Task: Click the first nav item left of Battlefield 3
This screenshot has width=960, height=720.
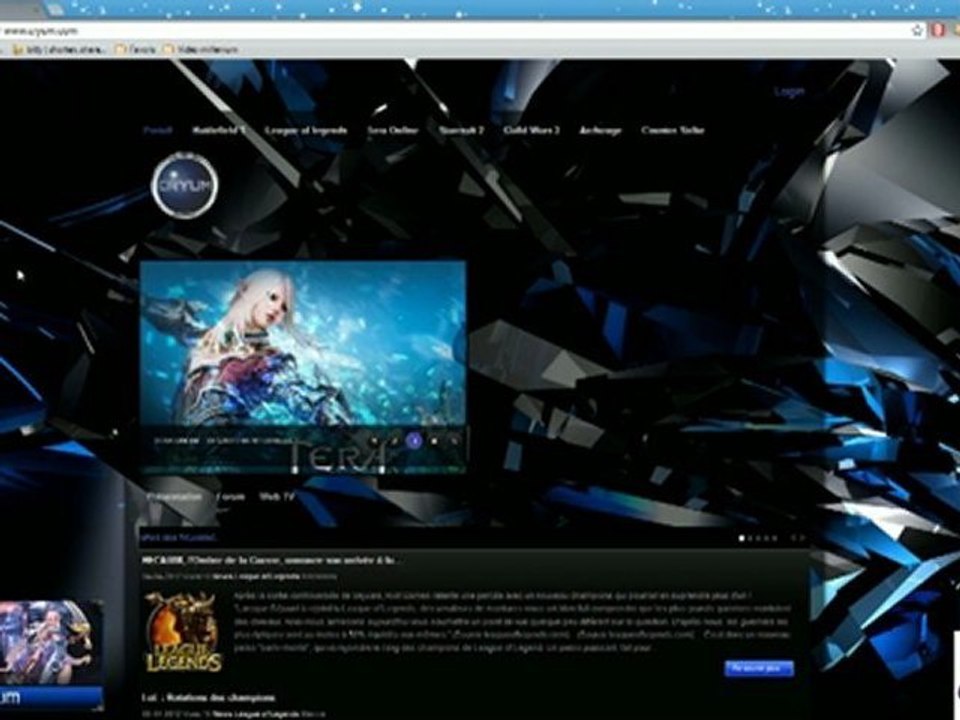Action: [158, 130]
